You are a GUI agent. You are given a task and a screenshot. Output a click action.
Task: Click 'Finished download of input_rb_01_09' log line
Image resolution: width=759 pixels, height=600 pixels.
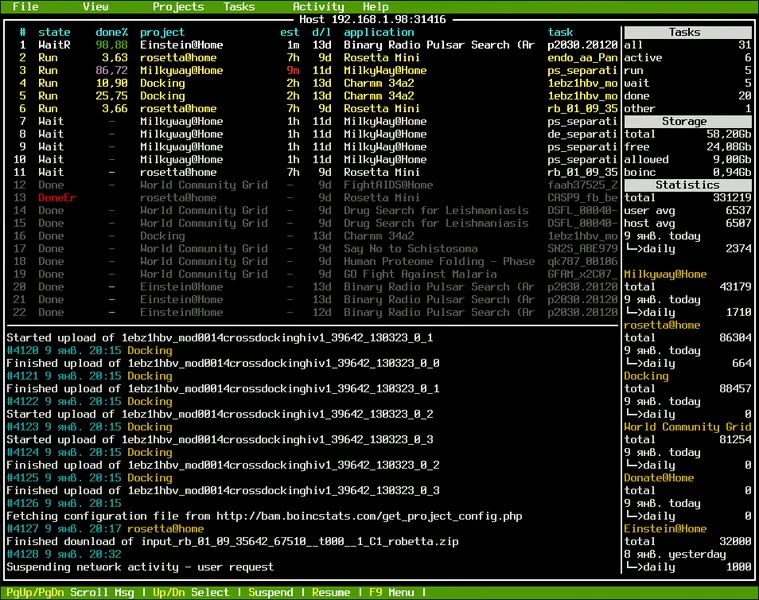tap(232, 541)
